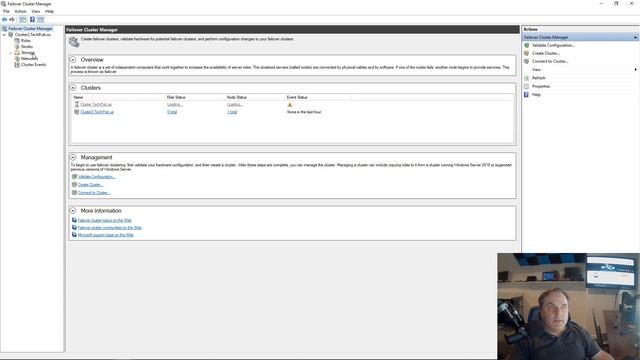Screen dimensions: 640x360
Task: Open the Help menu in the menu bar
Action: pos(49,11)
